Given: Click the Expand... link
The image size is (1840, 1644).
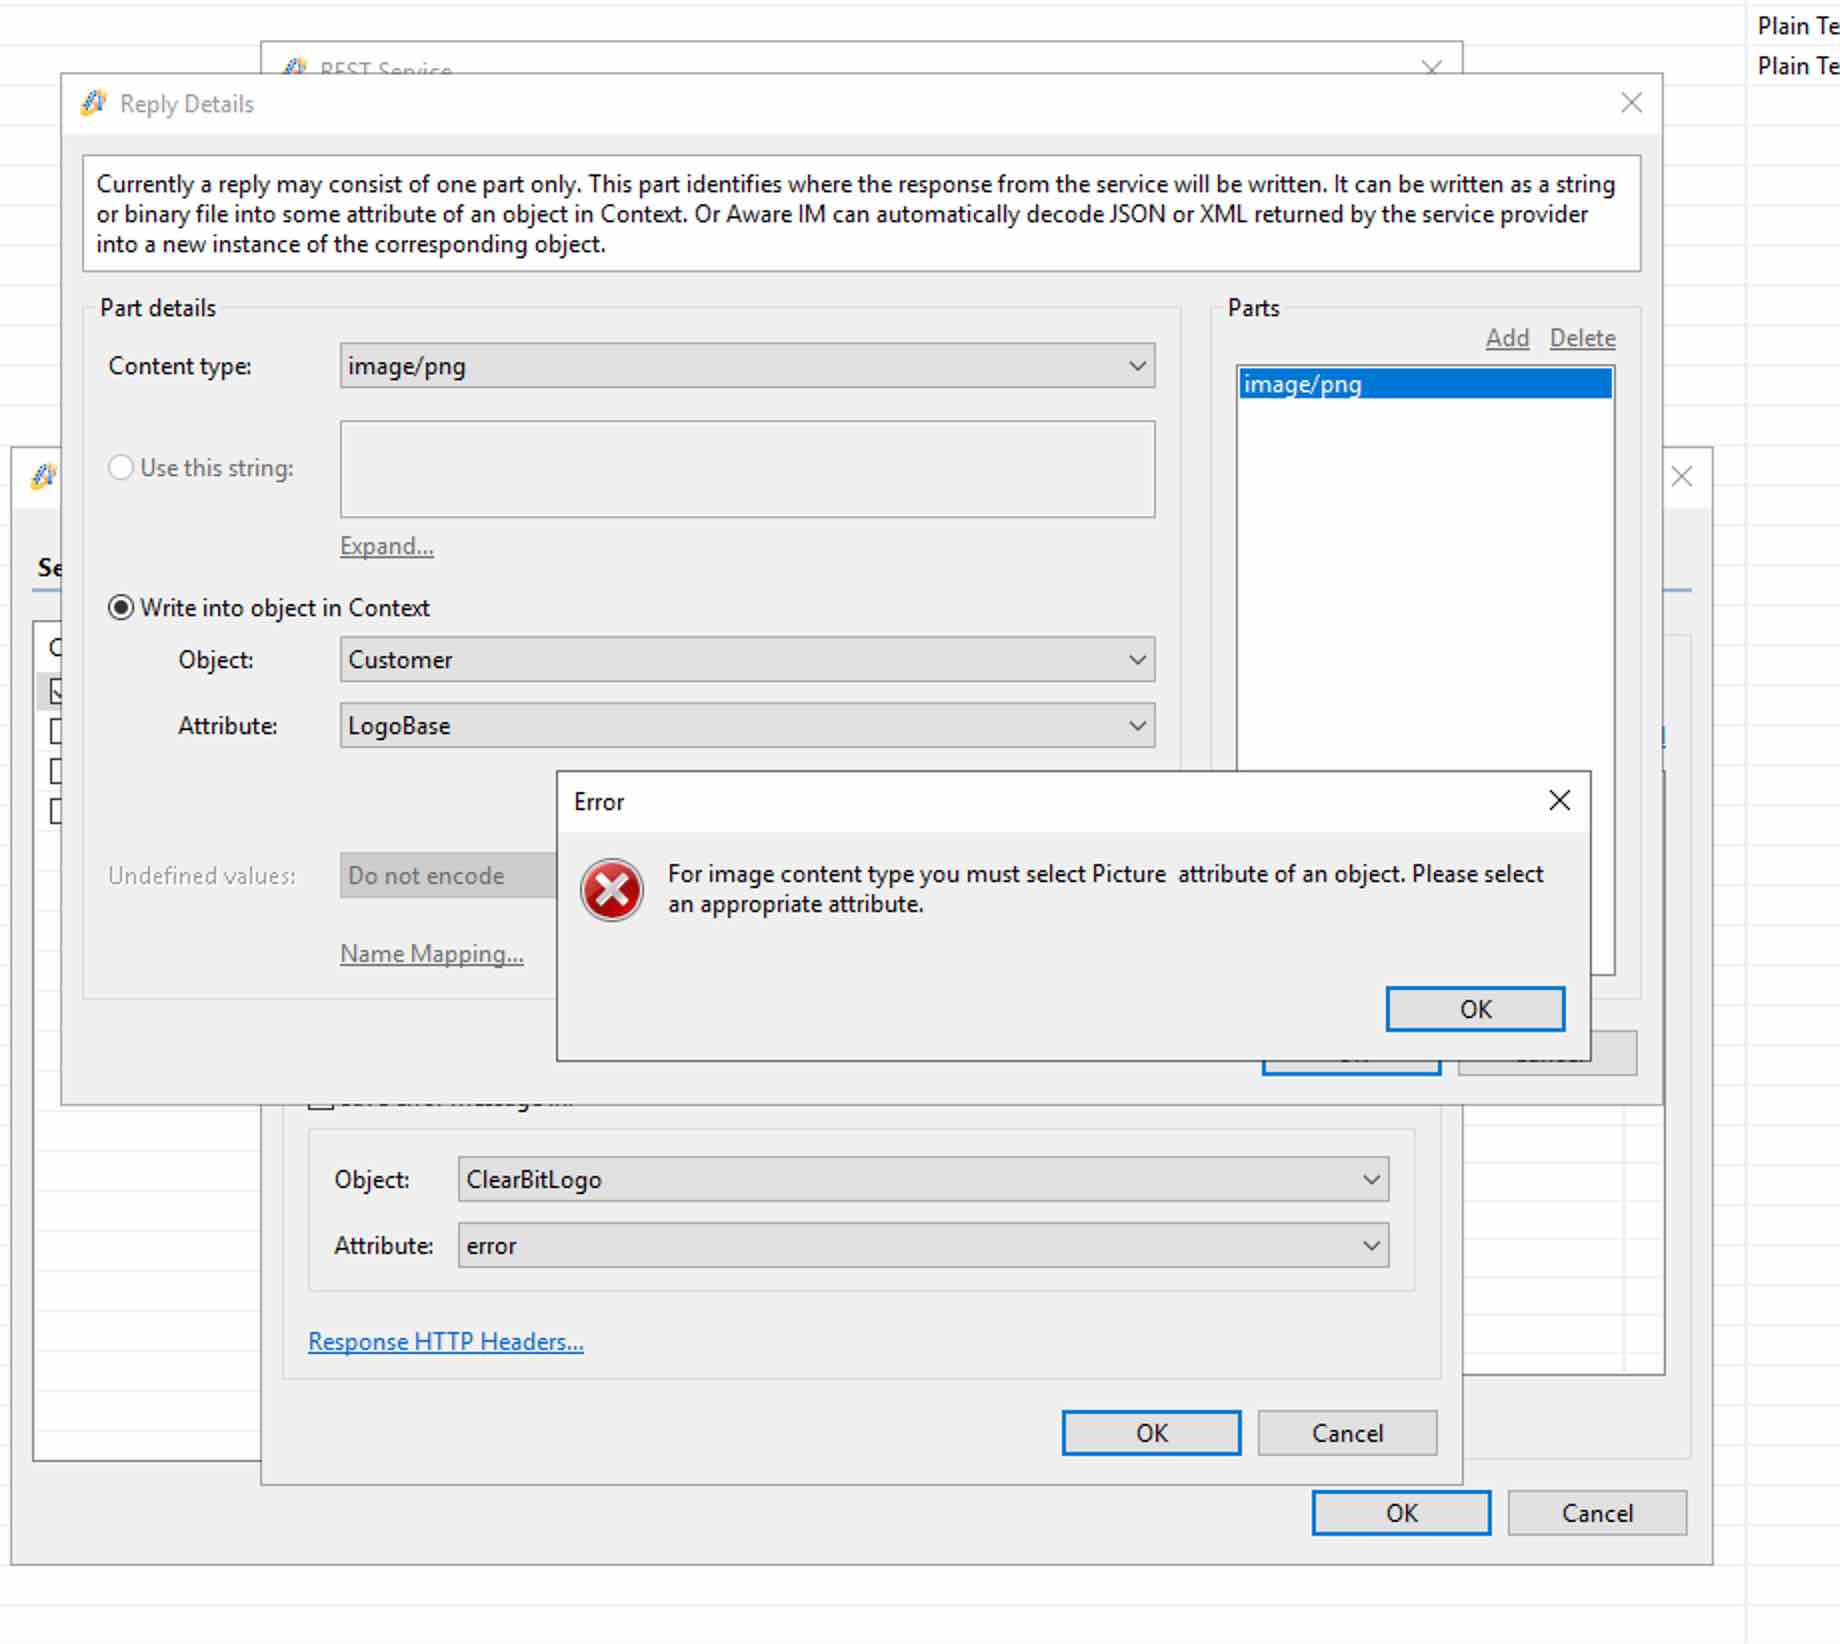Looking at the screenshot, I should tap(386, 546).
